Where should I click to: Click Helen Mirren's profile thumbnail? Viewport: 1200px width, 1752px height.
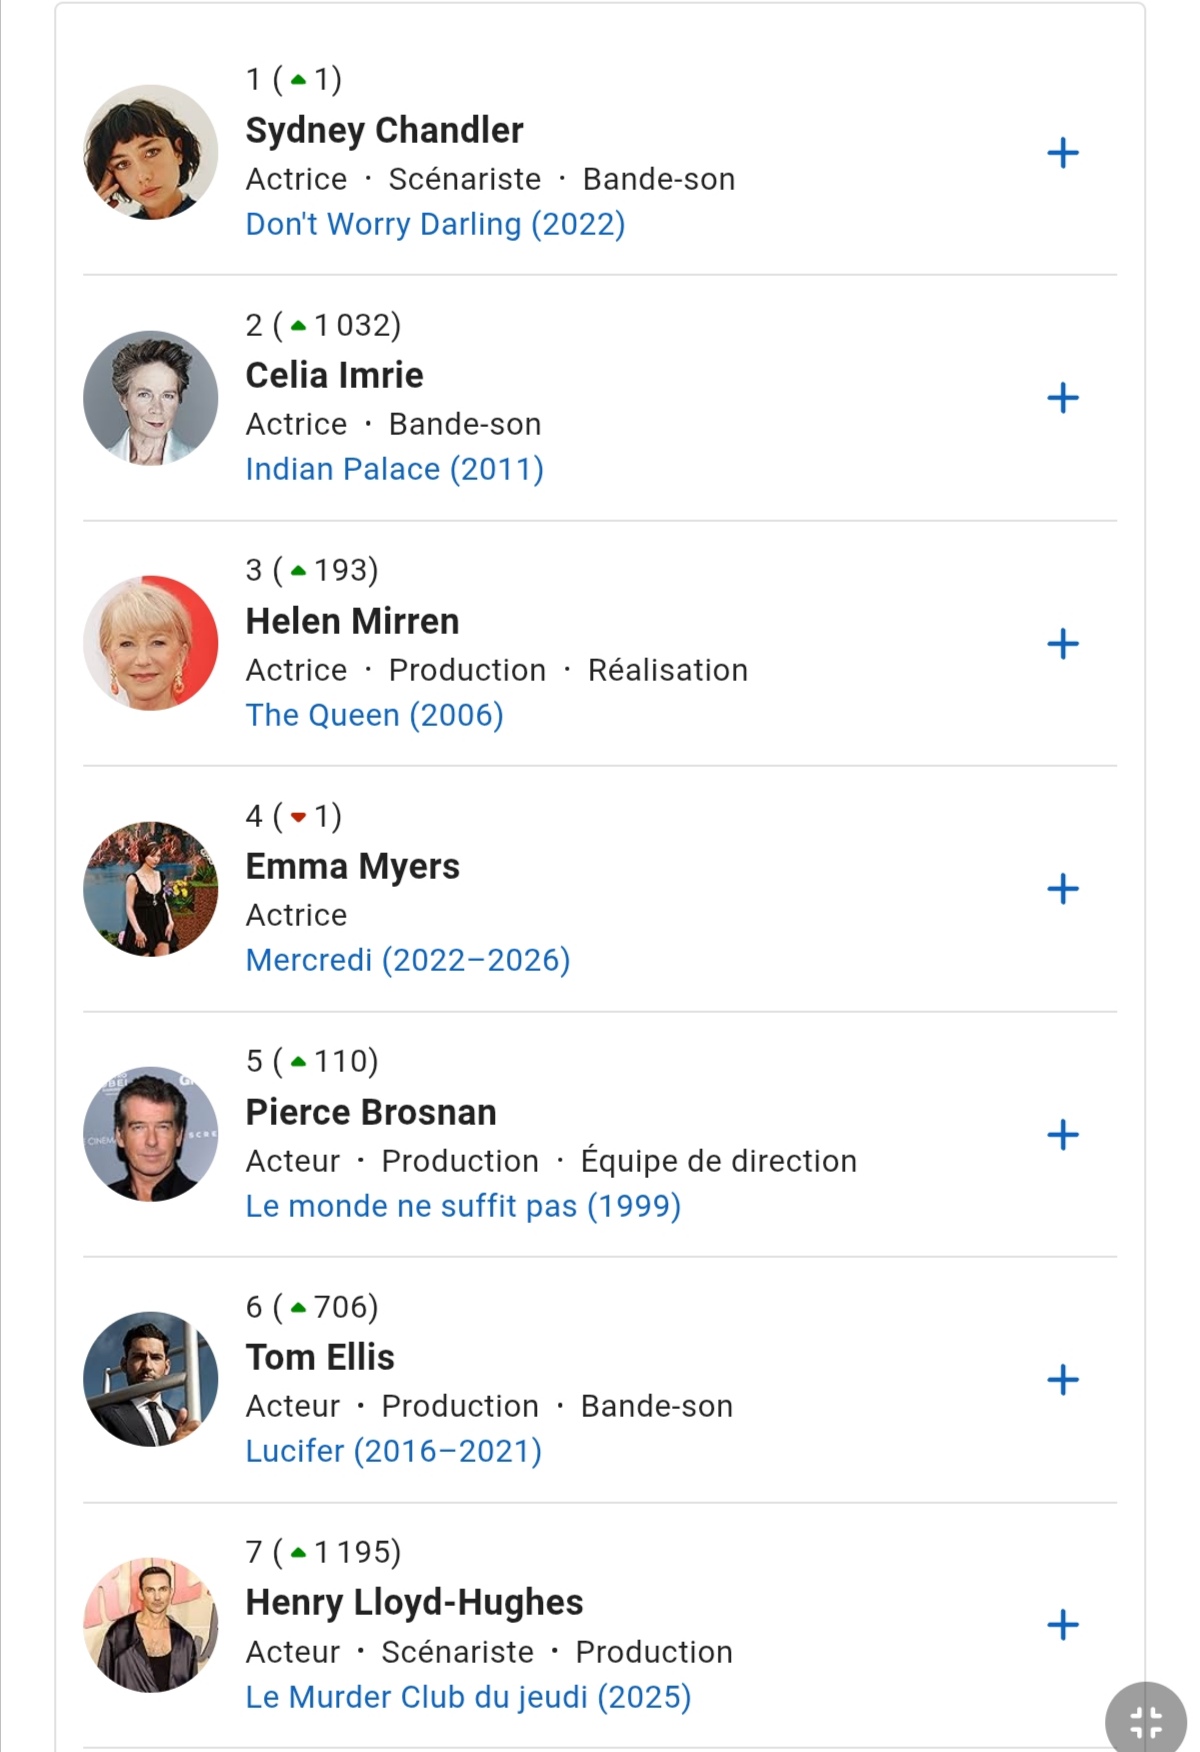coord(151,643)
